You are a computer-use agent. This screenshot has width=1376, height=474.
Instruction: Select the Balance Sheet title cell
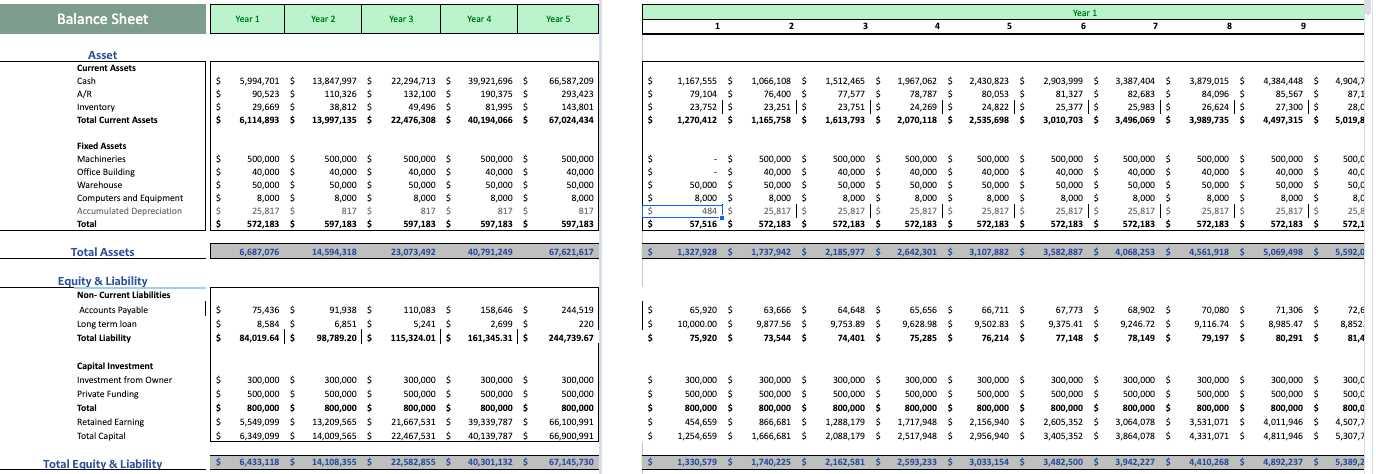[x=102, y=19]
